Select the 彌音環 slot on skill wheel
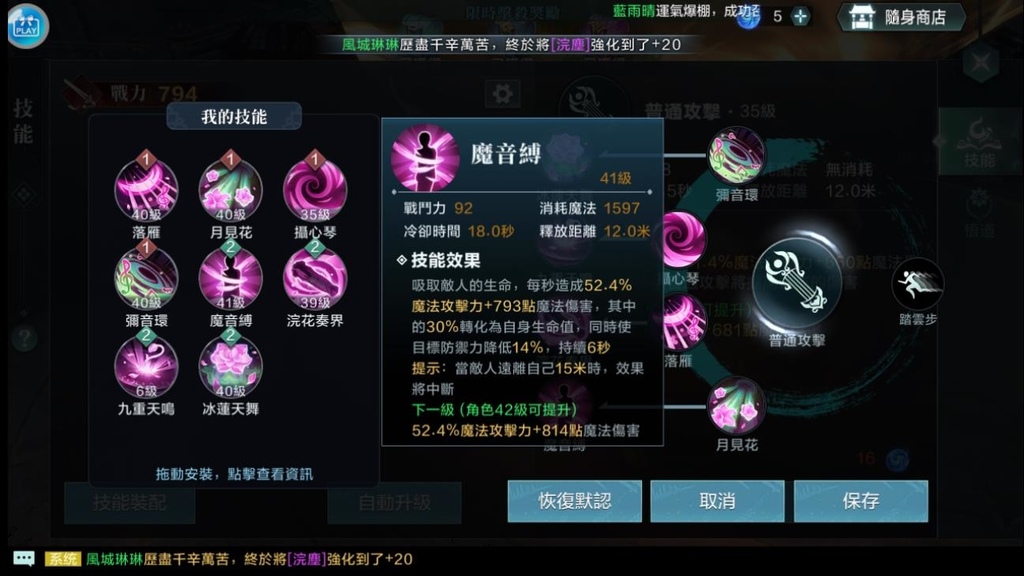The width and height of the screenshot is (1024, 576). point(737,155)
